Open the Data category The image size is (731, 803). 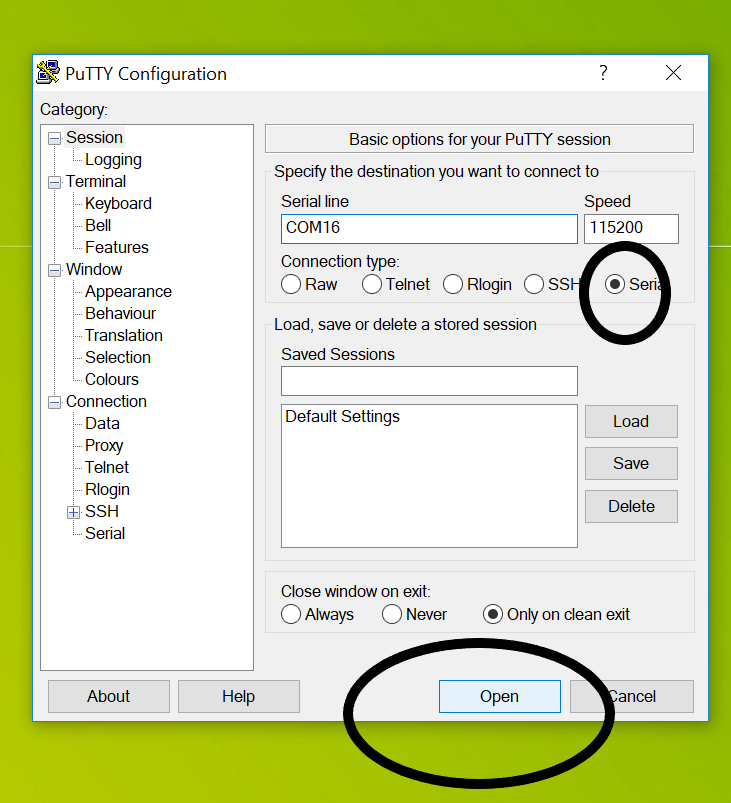[102, 424]
